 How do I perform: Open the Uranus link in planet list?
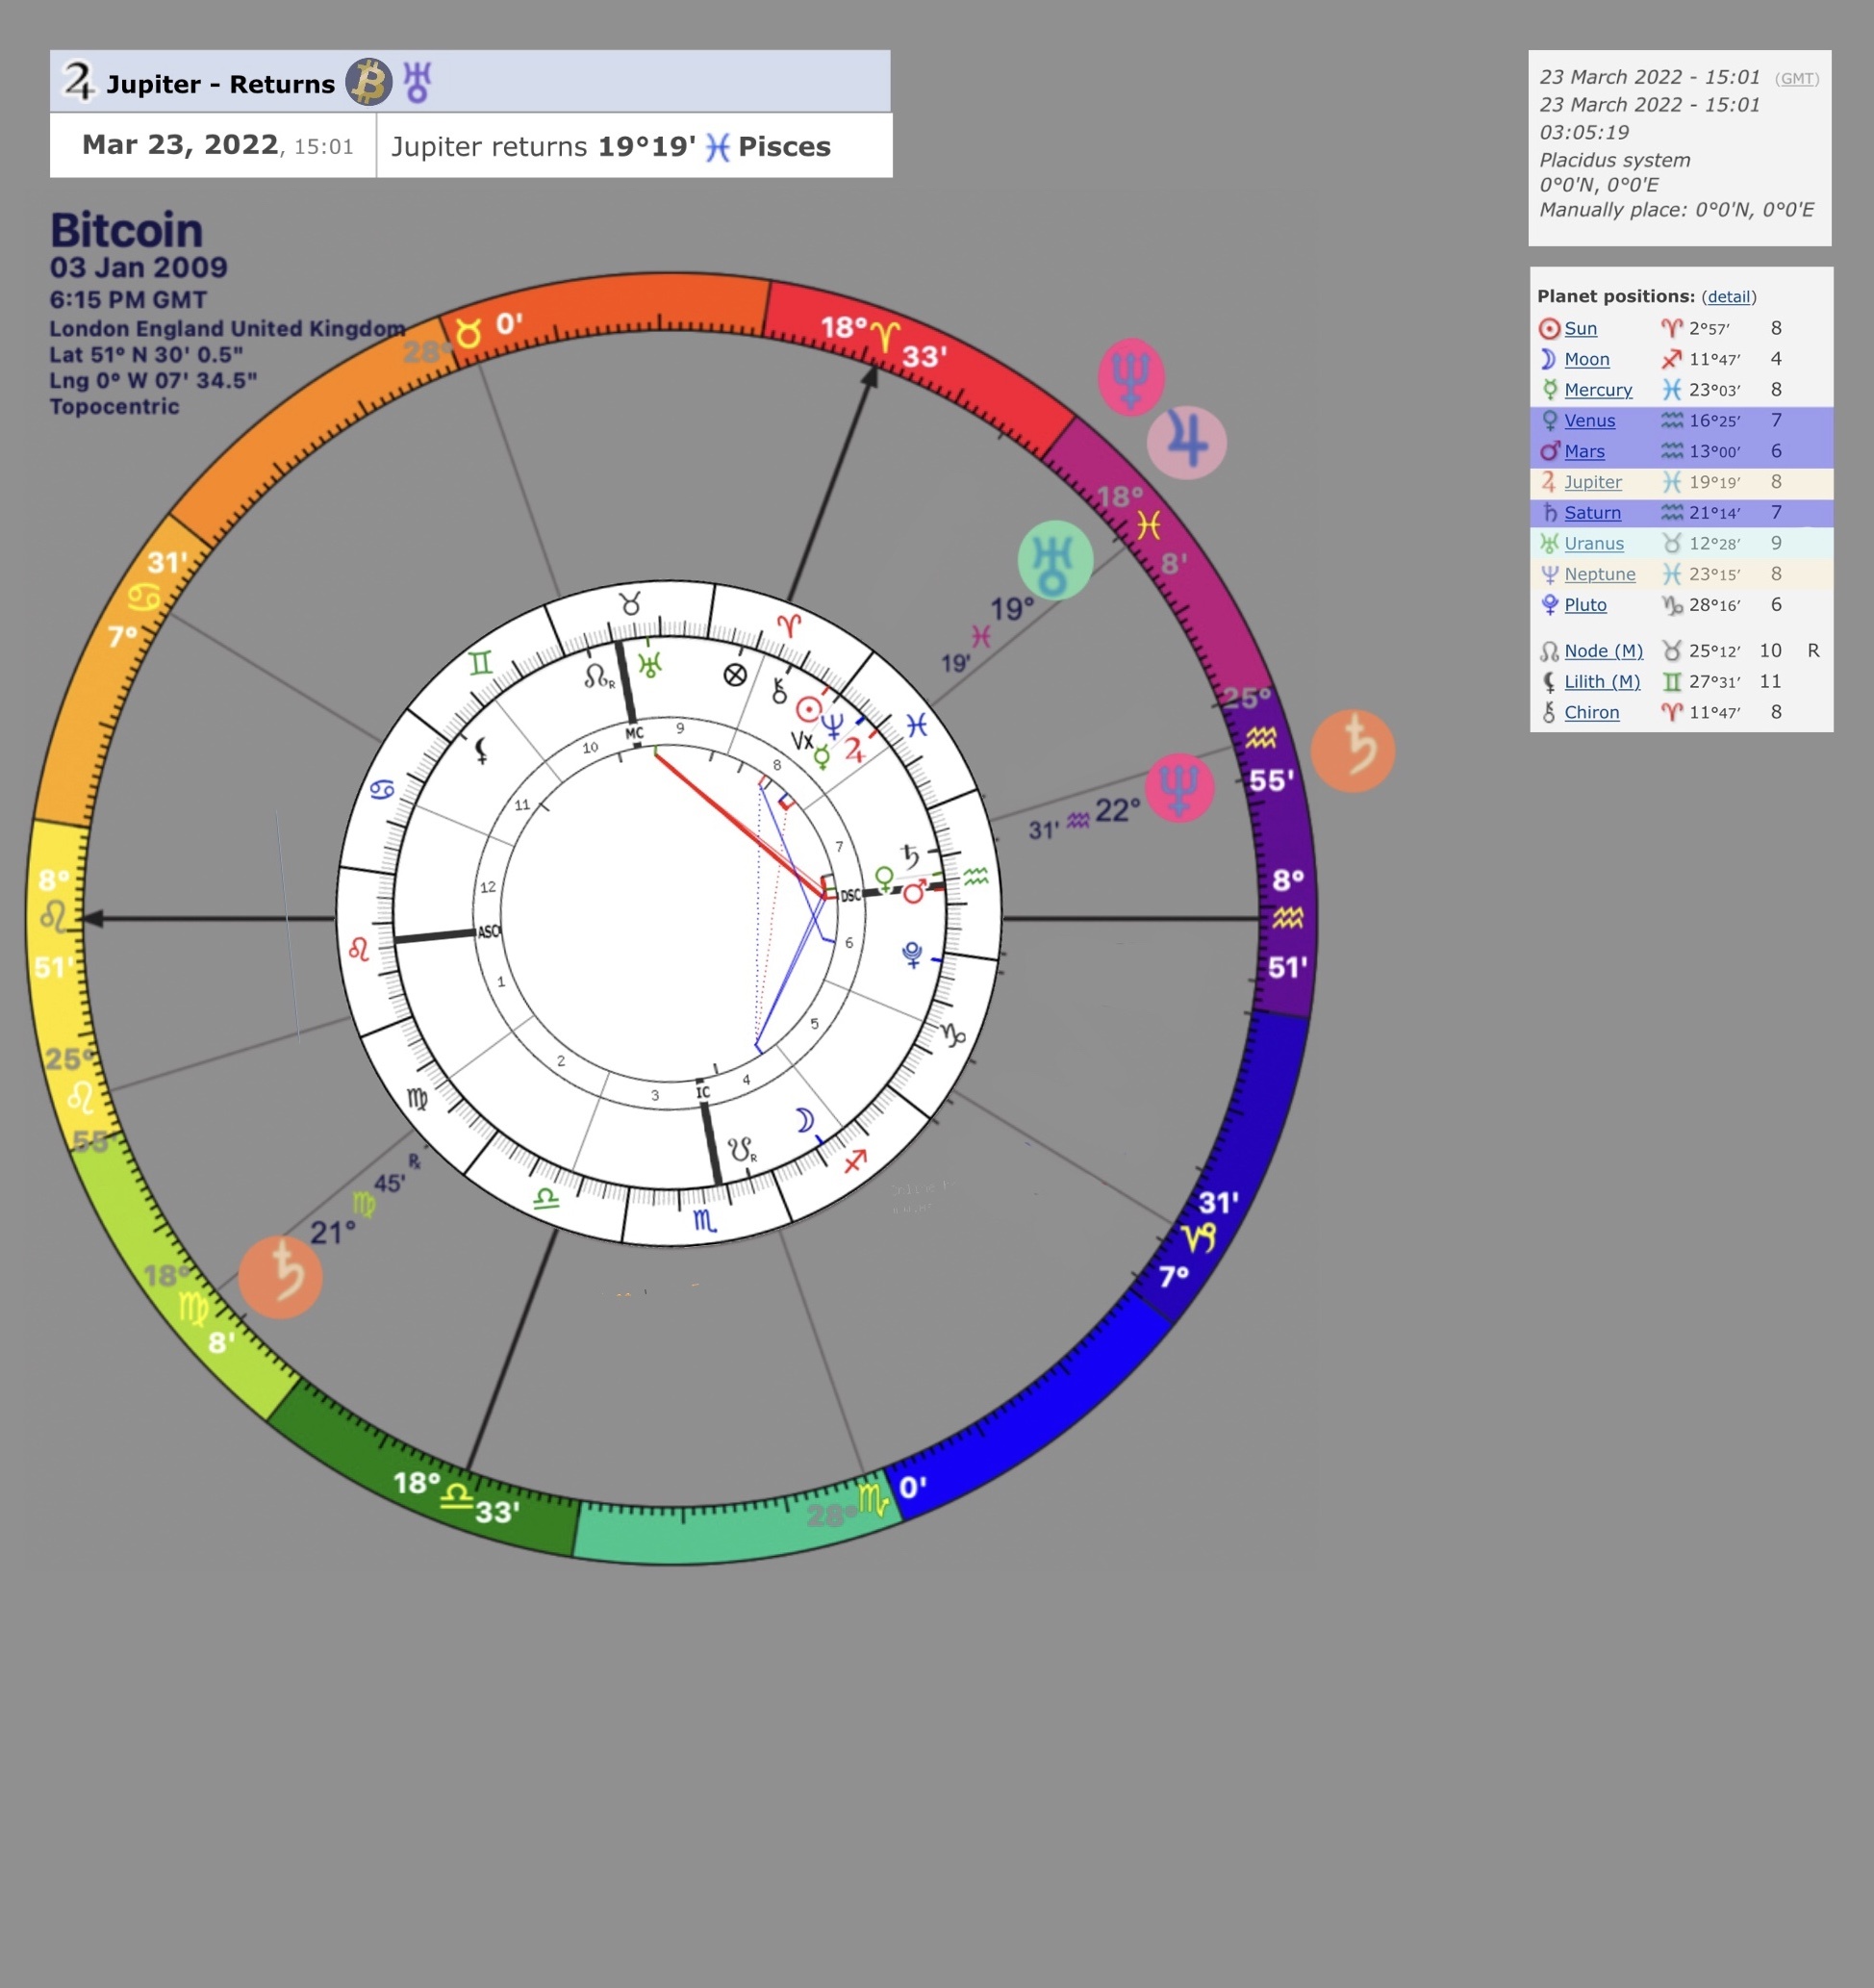coord(1594,544)
